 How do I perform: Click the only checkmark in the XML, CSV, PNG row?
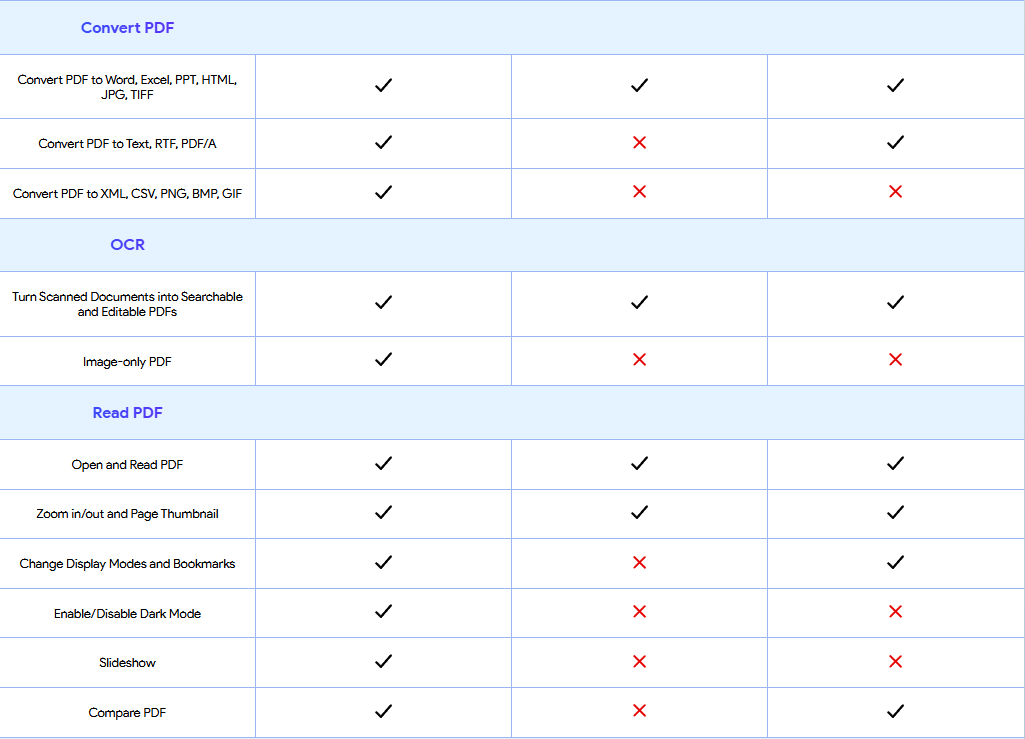point(384,192)
